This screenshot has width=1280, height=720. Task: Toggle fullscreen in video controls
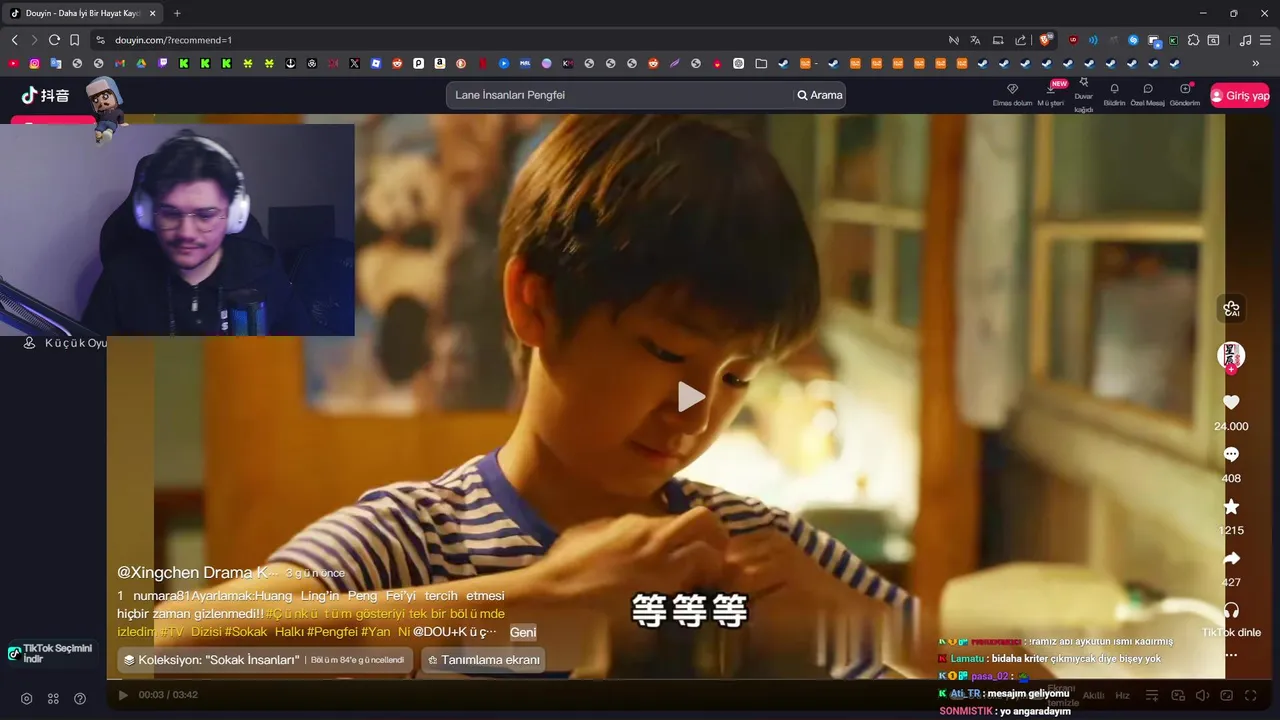point(1252,695)
